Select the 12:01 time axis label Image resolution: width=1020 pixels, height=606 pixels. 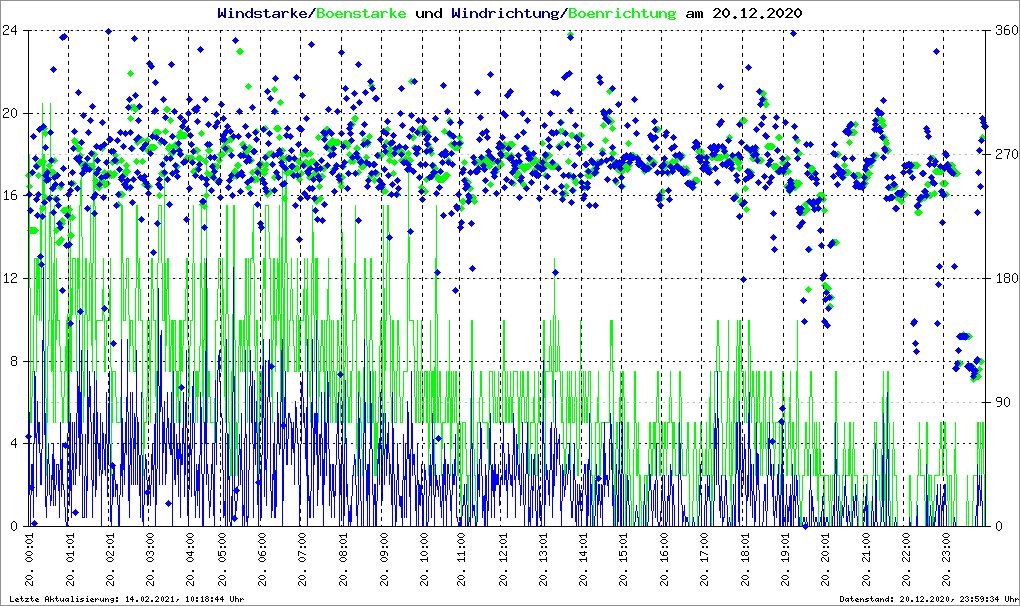pyautogui.click(x=503, y=562)
